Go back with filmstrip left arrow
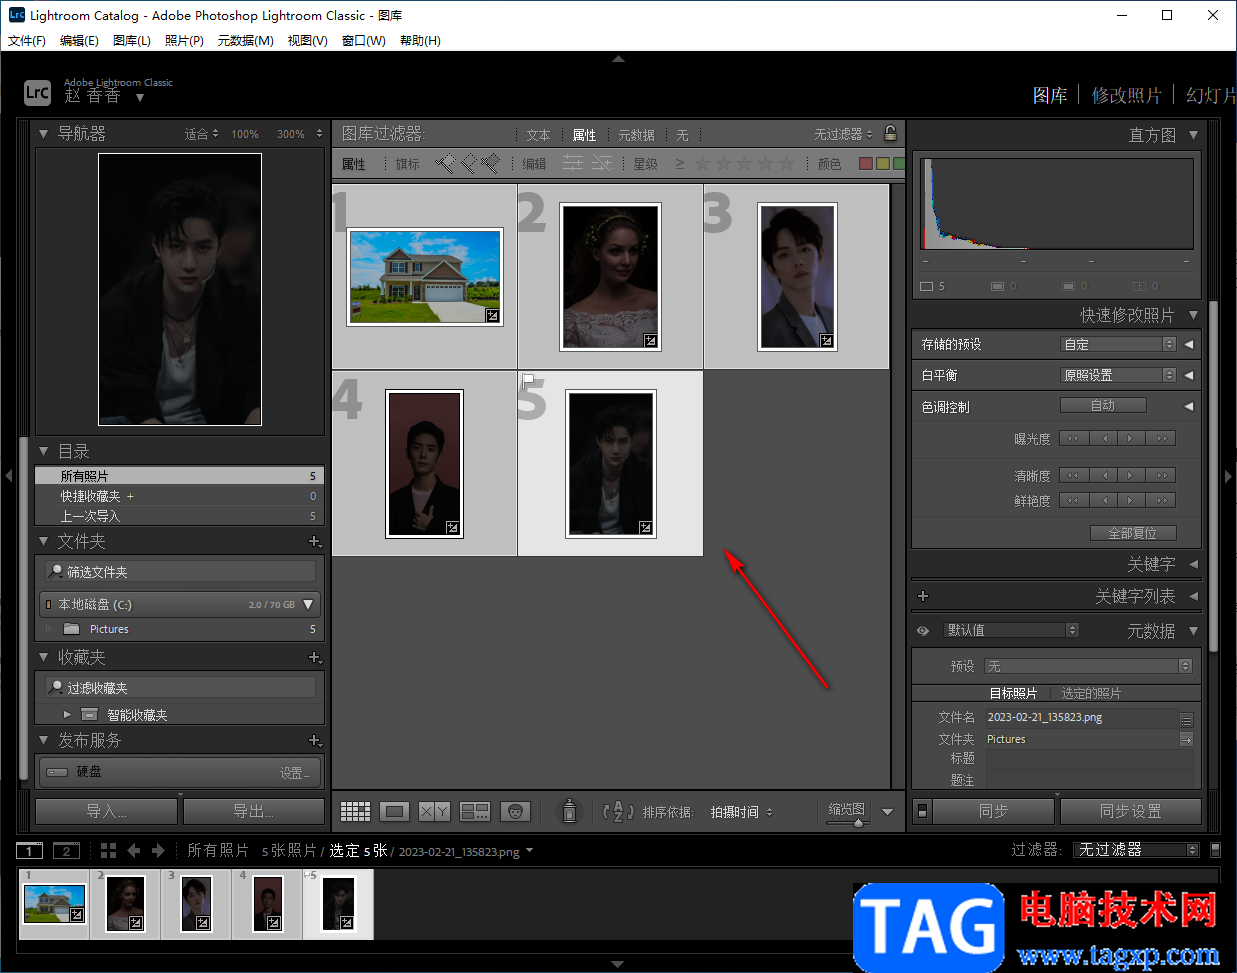This screenshot has width=1237, height=973. (134, 850)
